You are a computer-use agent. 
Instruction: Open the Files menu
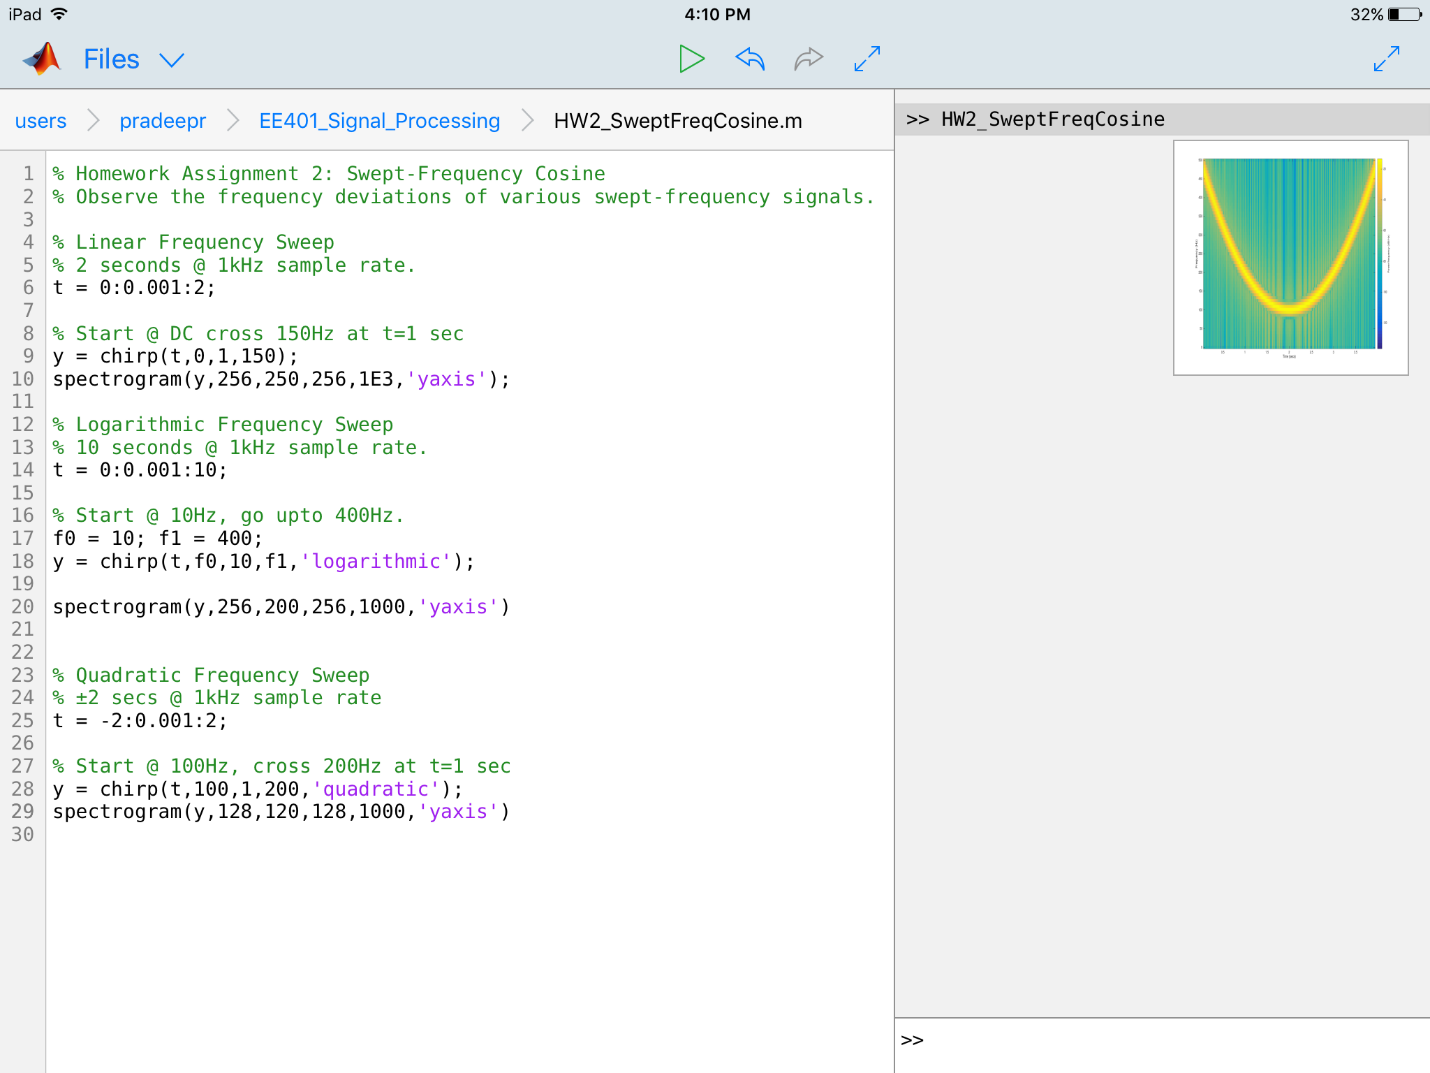pos(111,60)
